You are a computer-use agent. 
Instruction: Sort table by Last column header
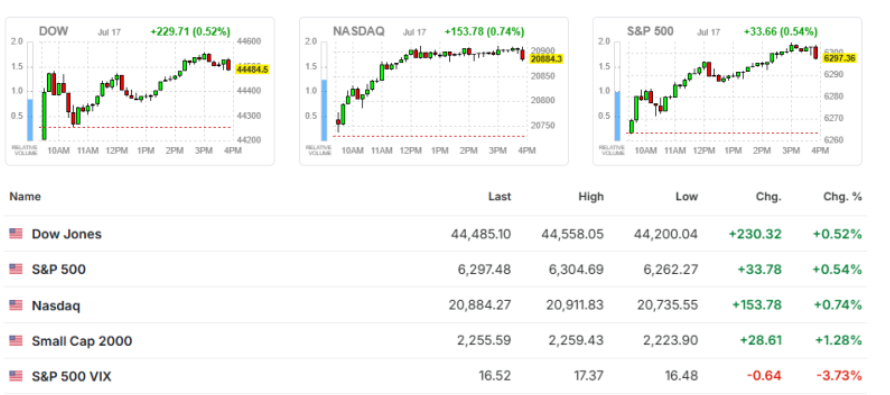[499, 197]
